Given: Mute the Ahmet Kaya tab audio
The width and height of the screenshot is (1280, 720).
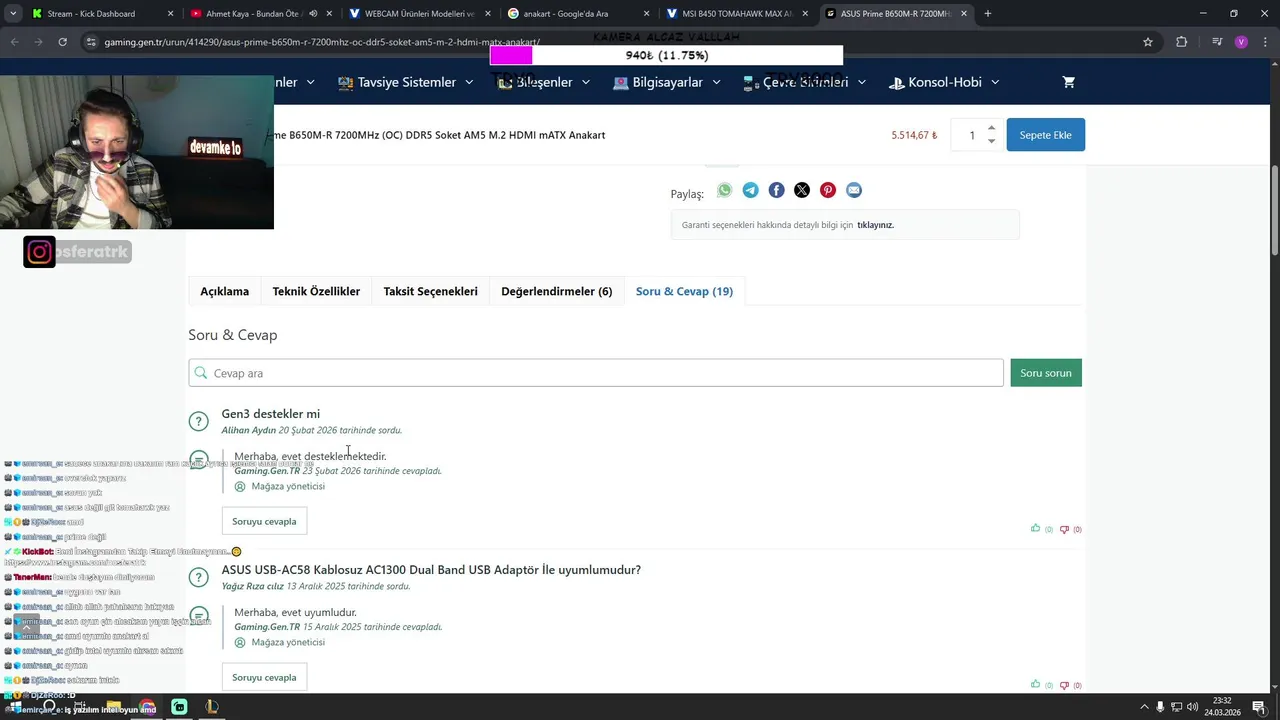Looking at the screenshot, I should [314, 14].
